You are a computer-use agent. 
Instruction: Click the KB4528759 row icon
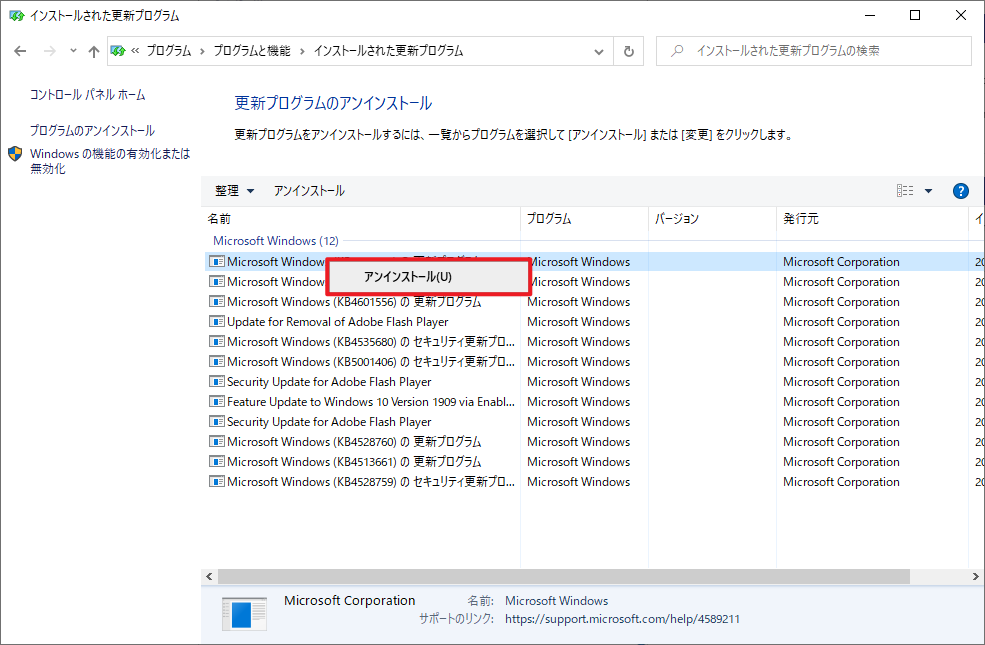tap(217, 482)
